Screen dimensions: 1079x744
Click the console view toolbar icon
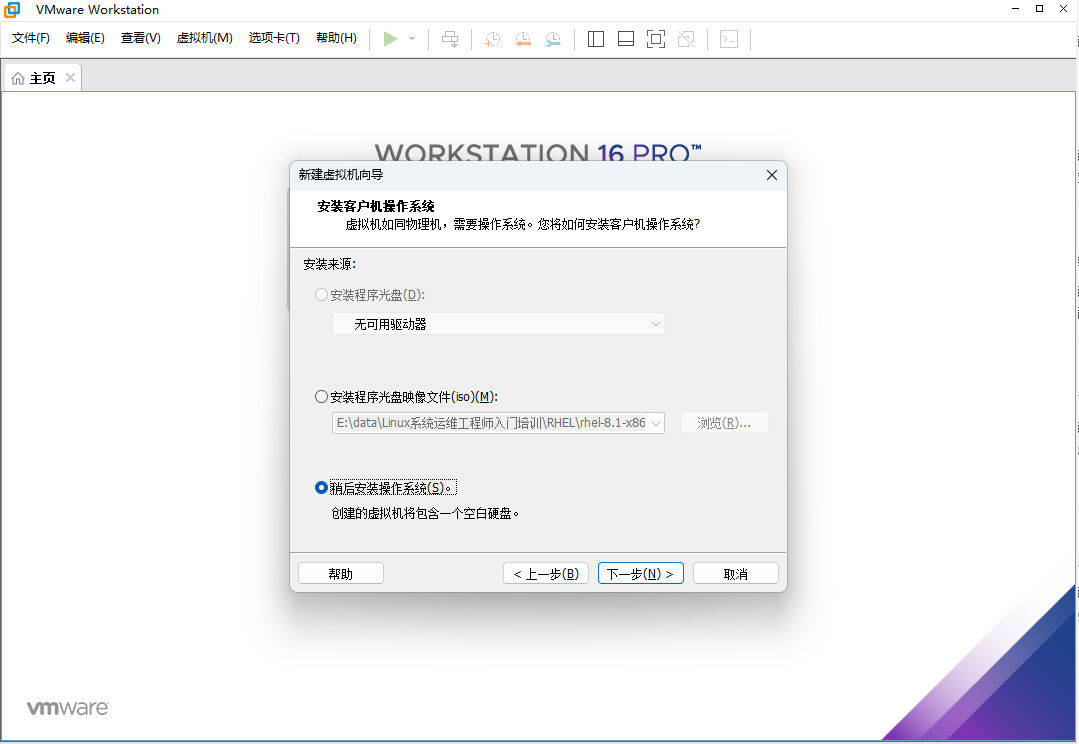[729, 39]
